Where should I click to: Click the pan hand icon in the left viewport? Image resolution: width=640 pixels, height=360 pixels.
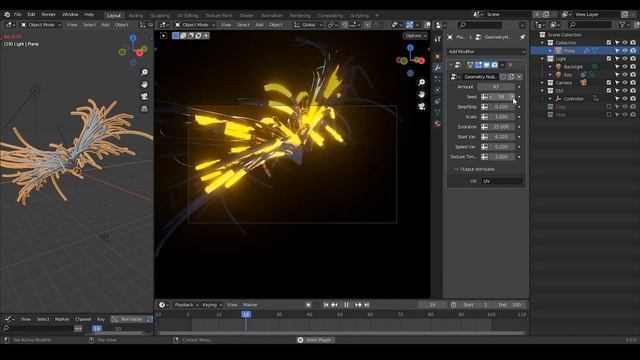[144, 84]
